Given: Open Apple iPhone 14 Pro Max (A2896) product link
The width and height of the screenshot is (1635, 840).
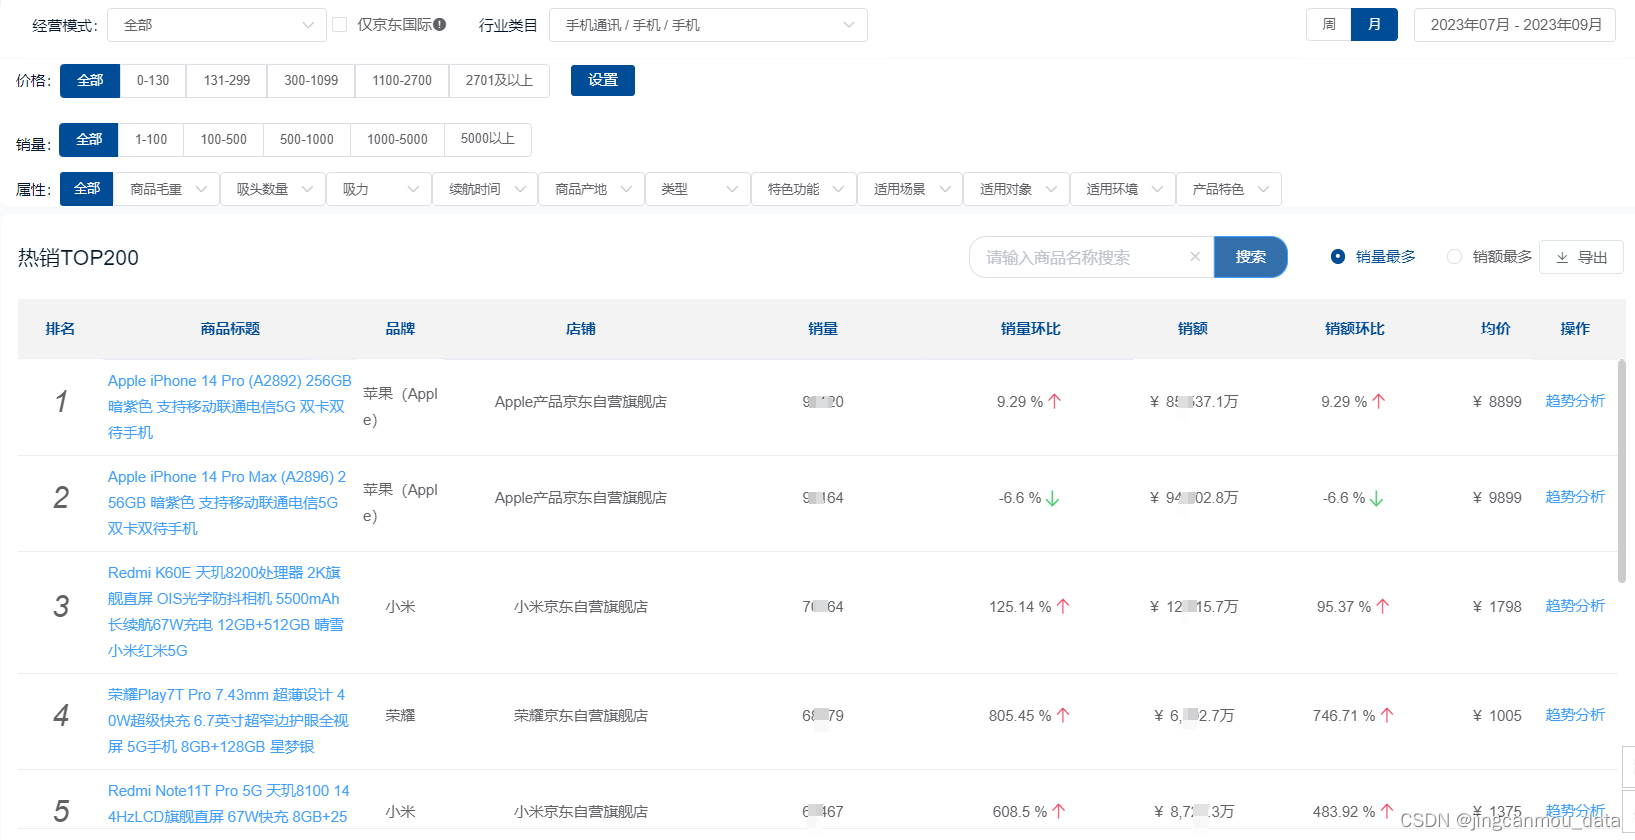Looking at the screenshot, I should click(x=227, y=503).
